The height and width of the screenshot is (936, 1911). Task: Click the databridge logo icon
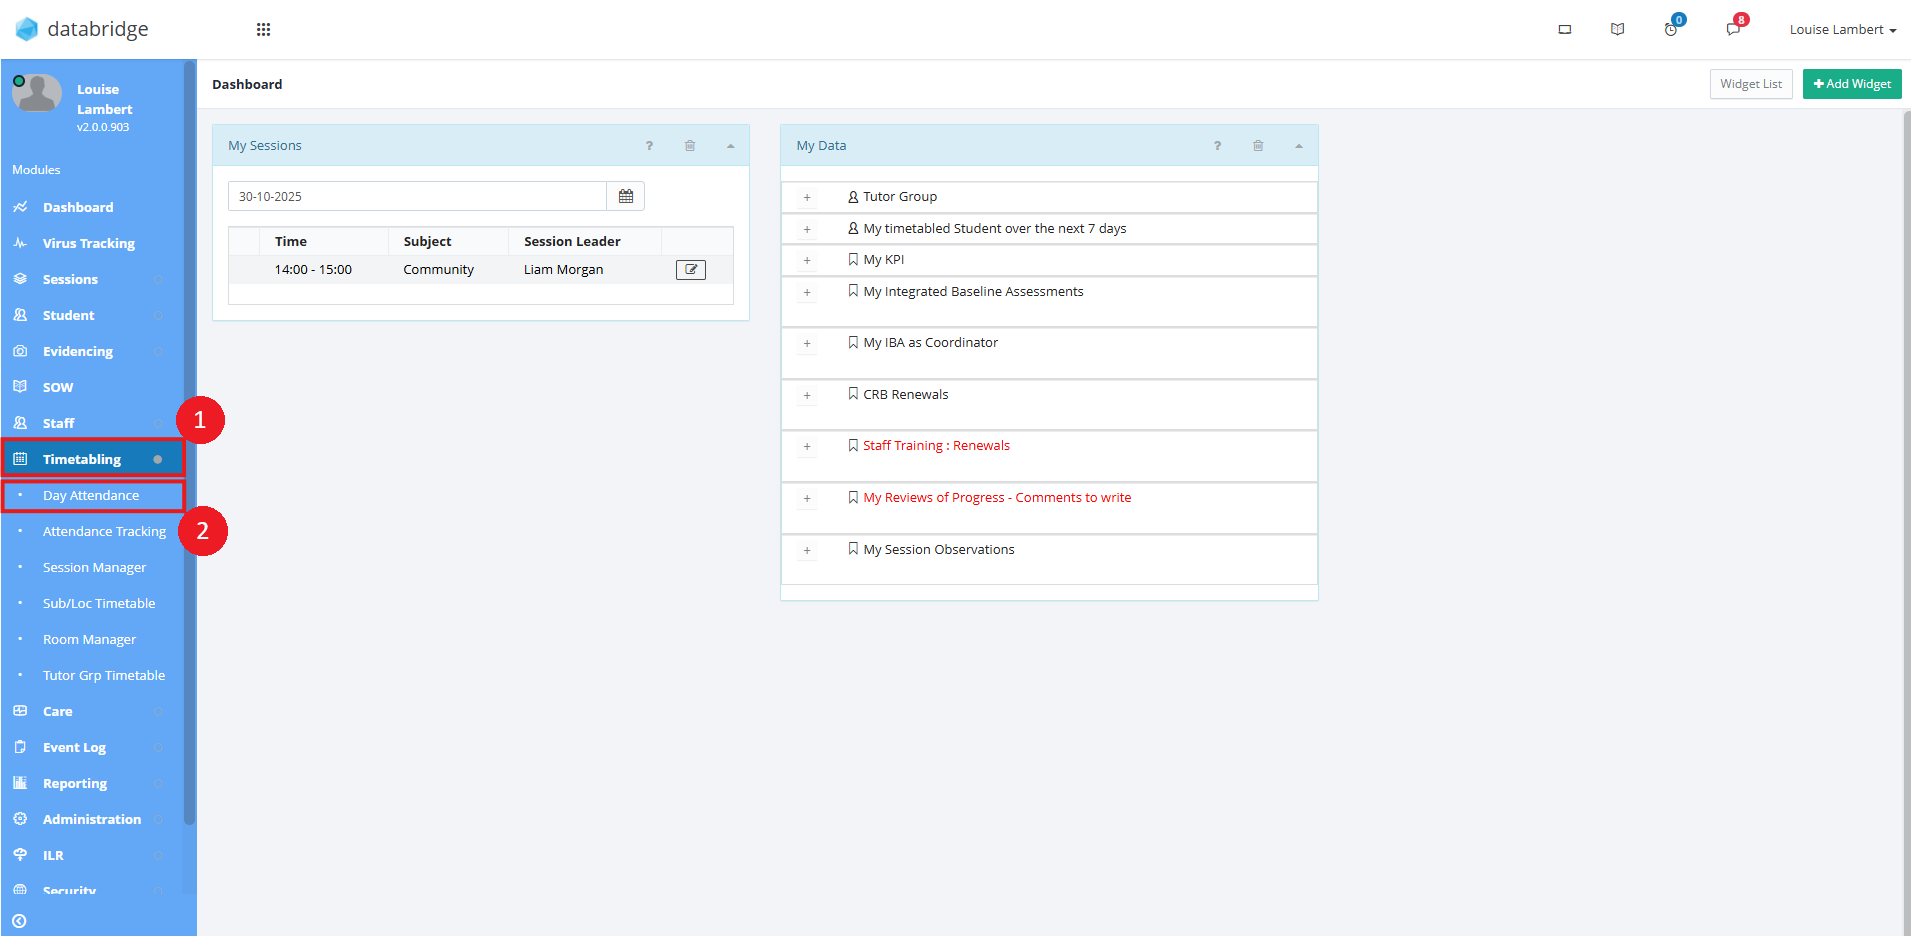27,29
